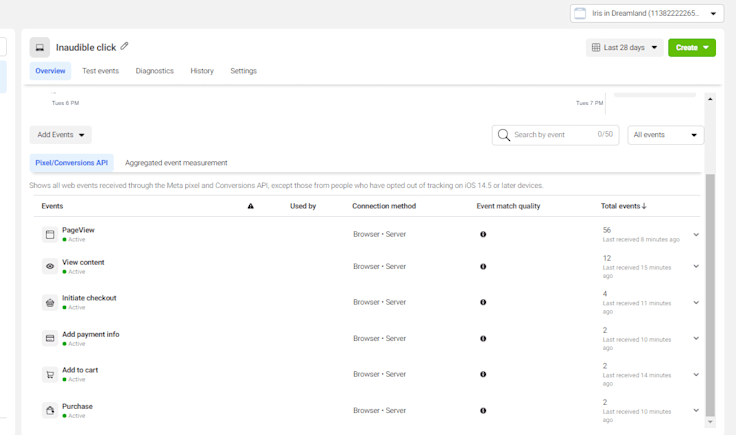736x435 pixels.
Task: Open the All events filter dropdown
Action: click(x=666, y=135)
